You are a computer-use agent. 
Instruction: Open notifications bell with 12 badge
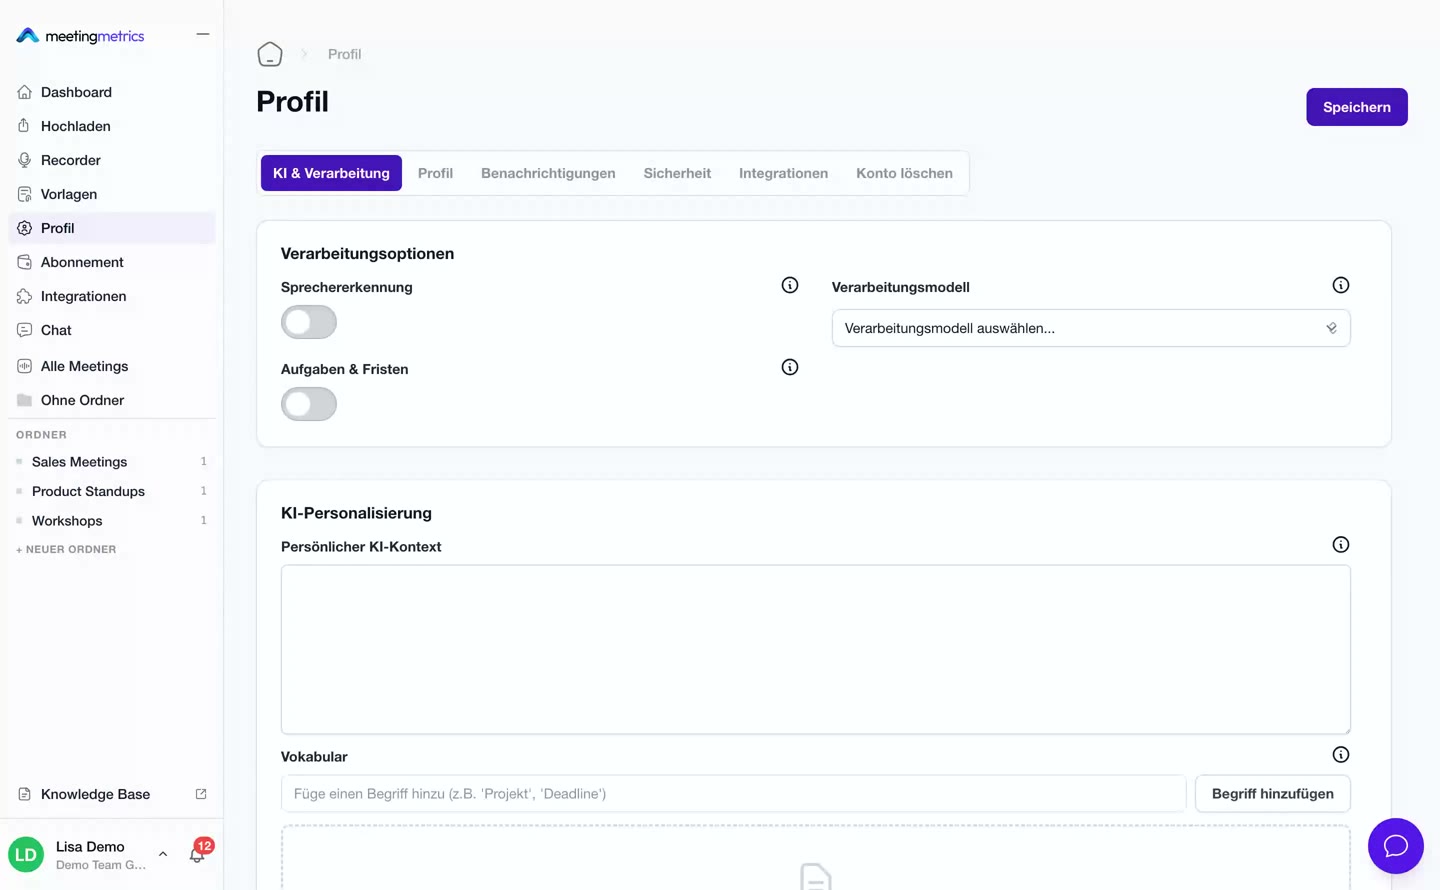(x=198, y=853)
